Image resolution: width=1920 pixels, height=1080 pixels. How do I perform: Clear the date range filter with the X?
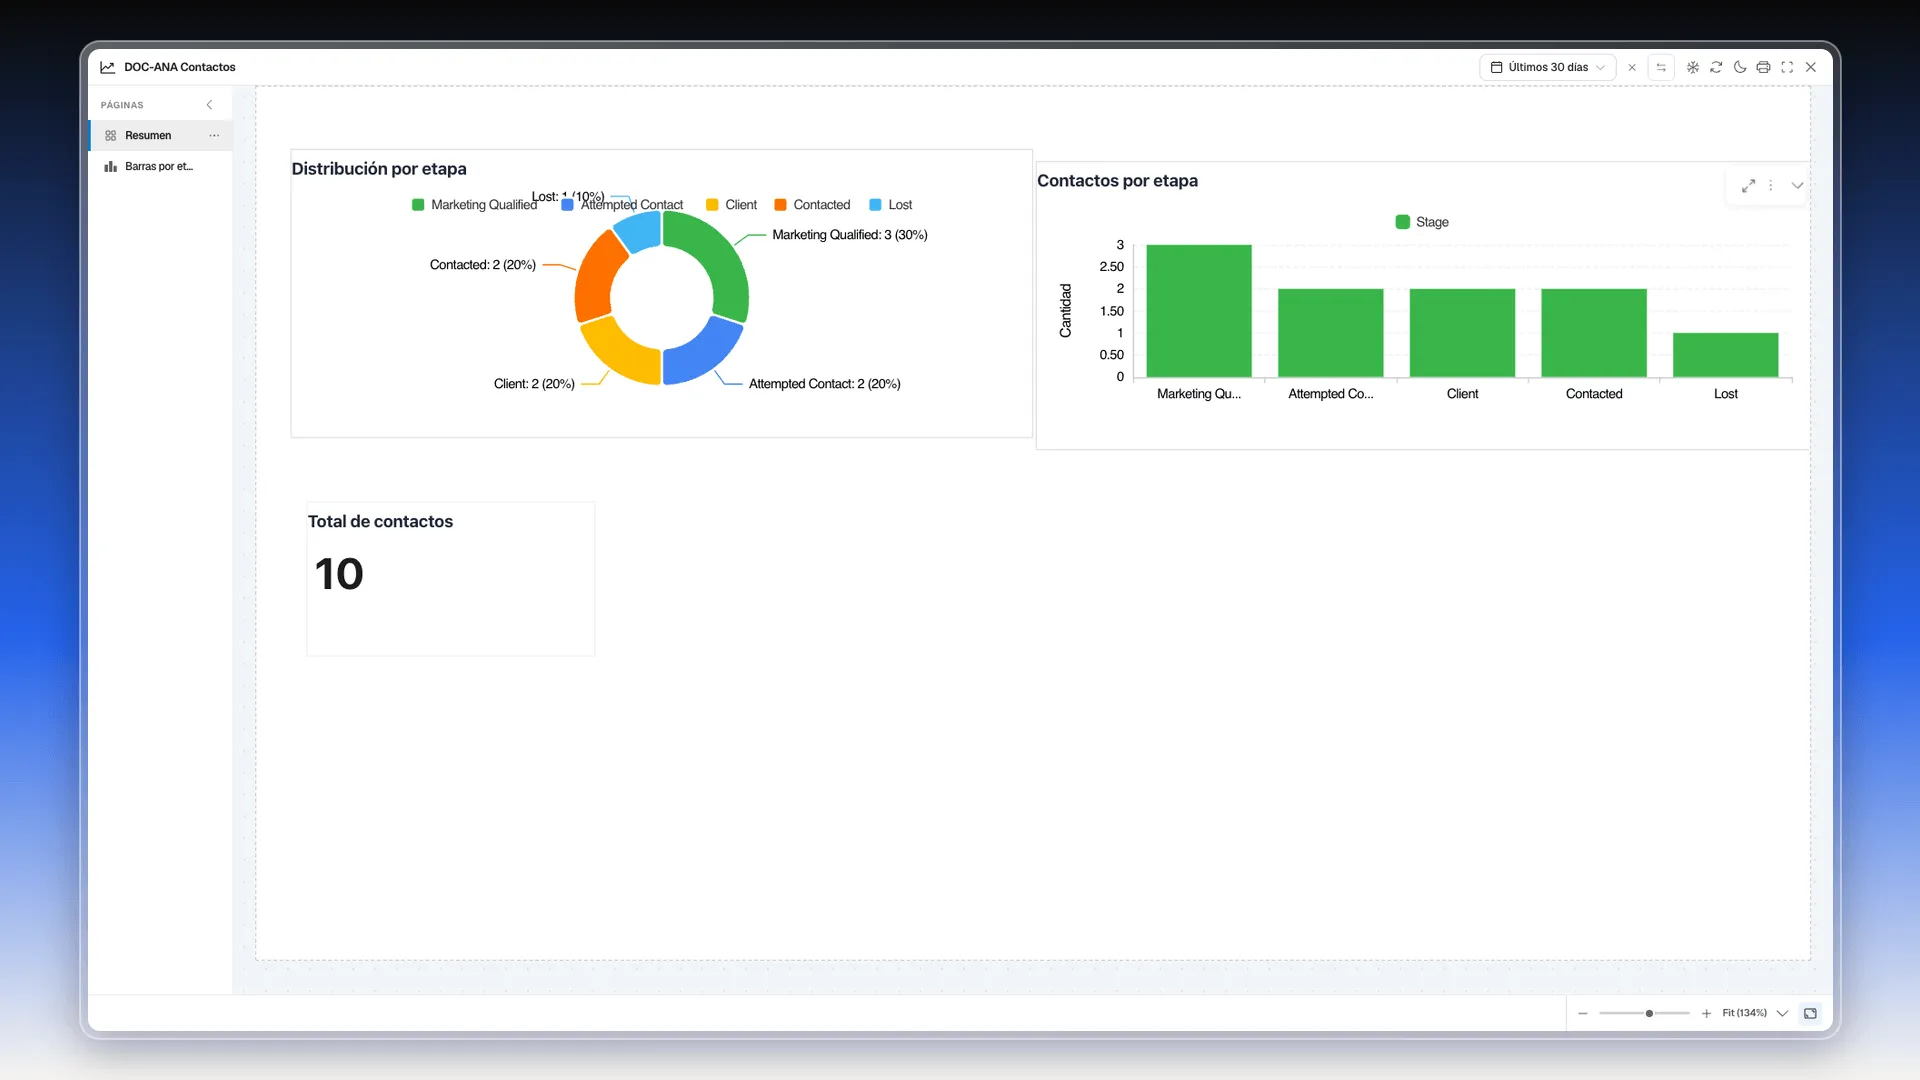point(1632,67)
